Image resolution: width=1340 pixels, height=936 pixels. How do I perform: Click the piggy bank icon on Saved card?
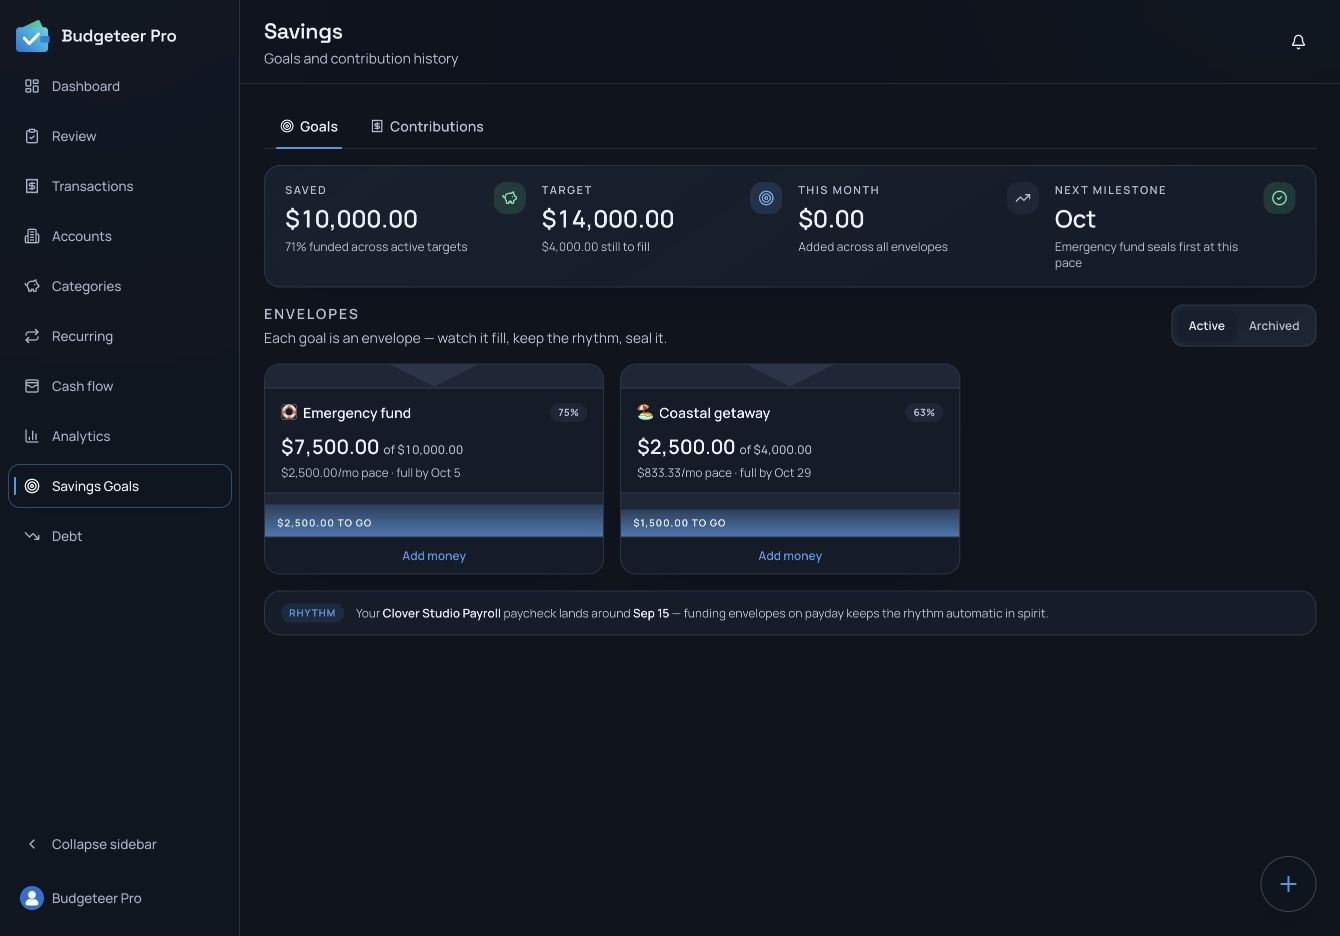[510, 198]
